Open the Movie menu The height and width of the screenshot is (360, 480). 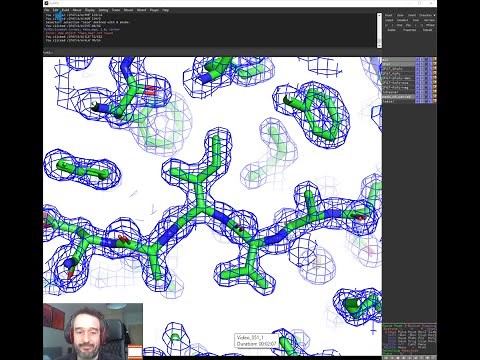click(77, 10)
